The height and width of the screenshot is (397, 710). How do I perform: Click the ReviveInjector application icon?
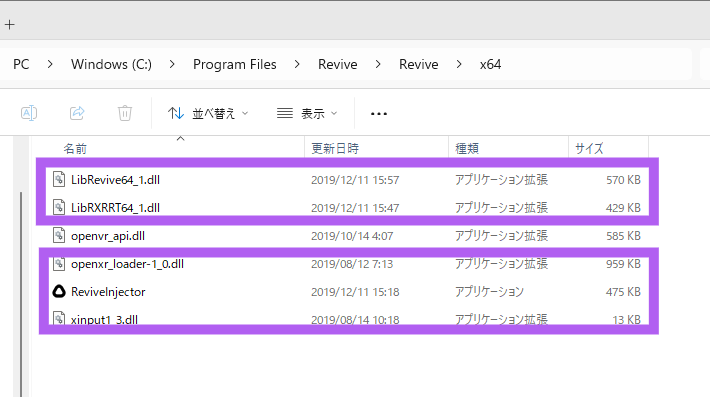tap(59, 292)
